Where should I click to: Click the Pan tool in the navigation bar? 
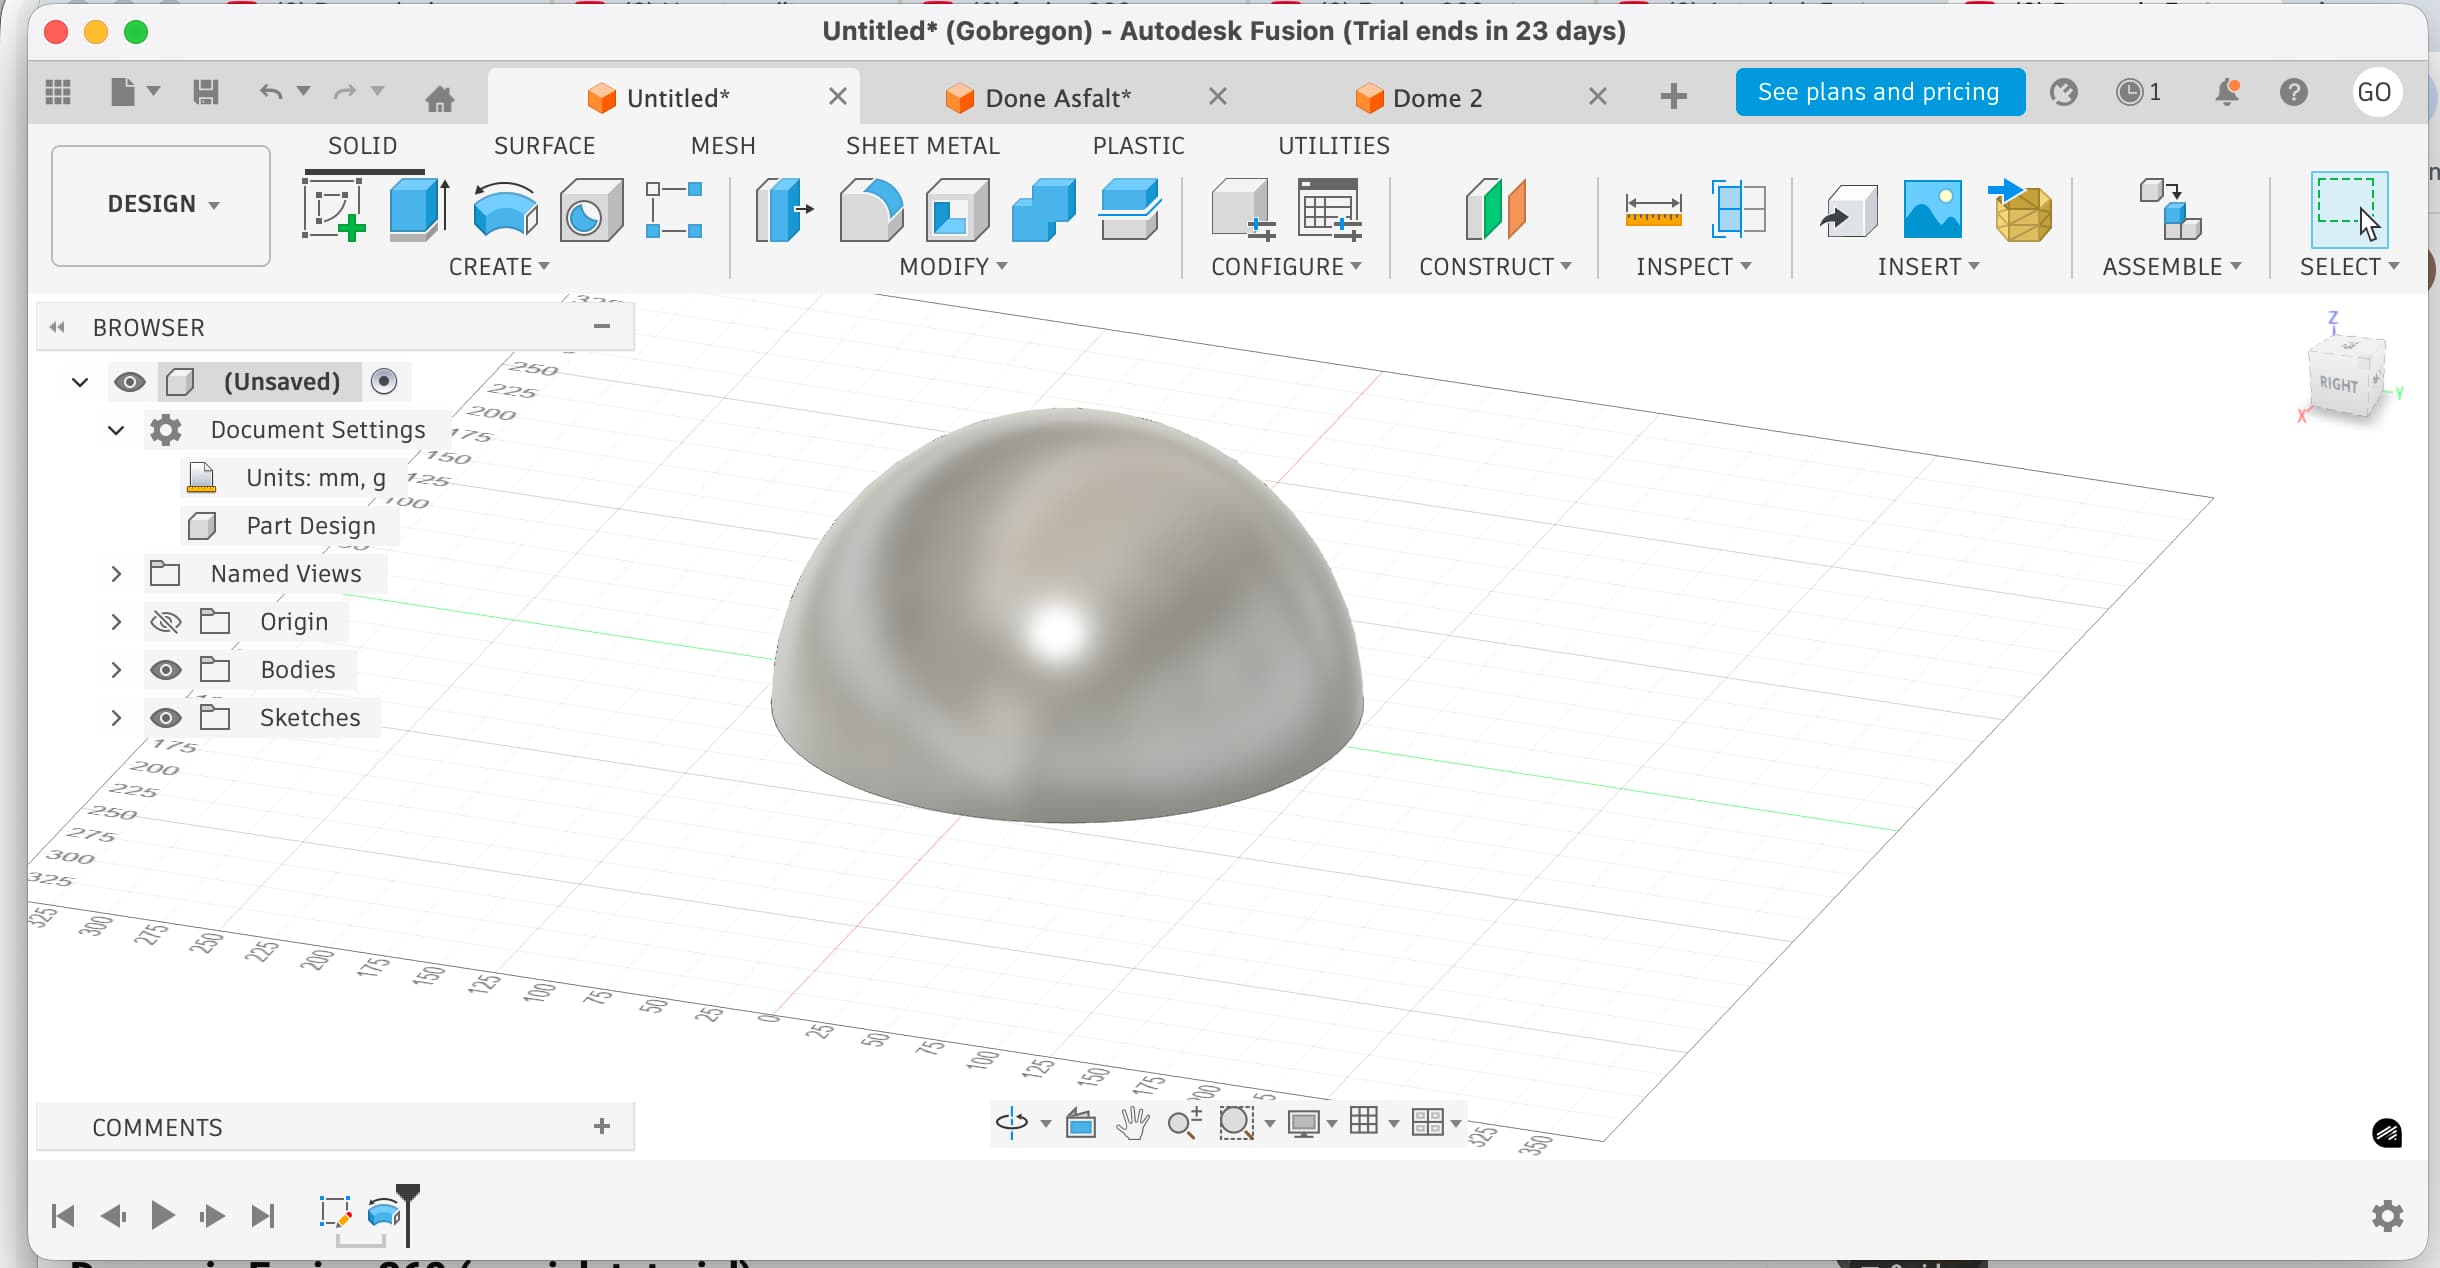point(1132,1123)
